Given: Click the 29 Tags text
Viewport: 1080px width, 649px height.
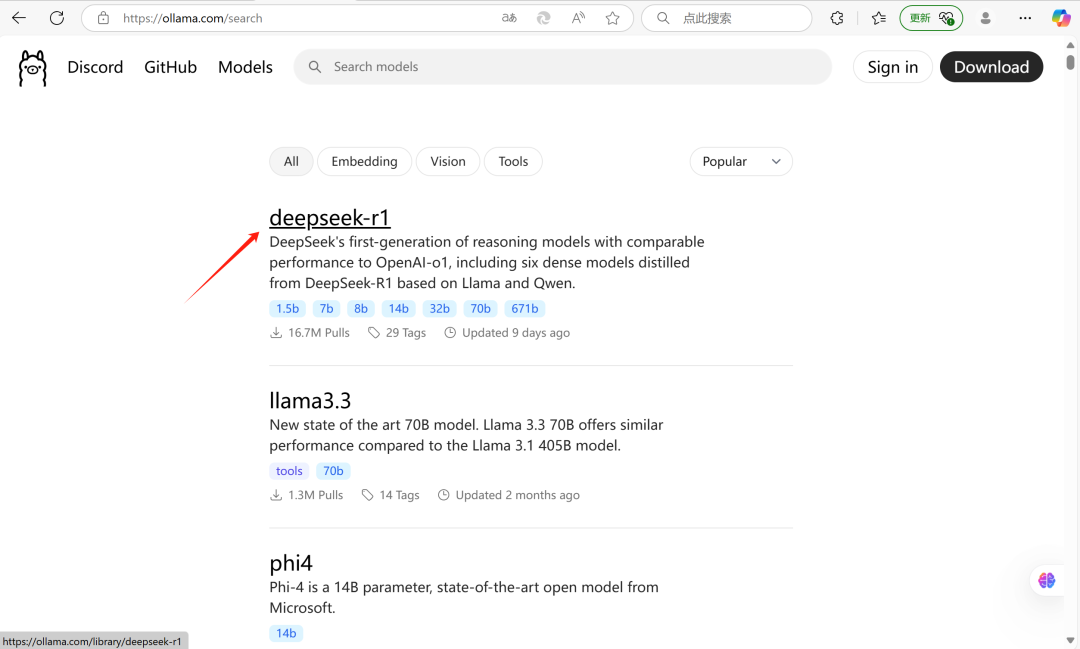Looking at the screenshot, I should coord(406,333).
